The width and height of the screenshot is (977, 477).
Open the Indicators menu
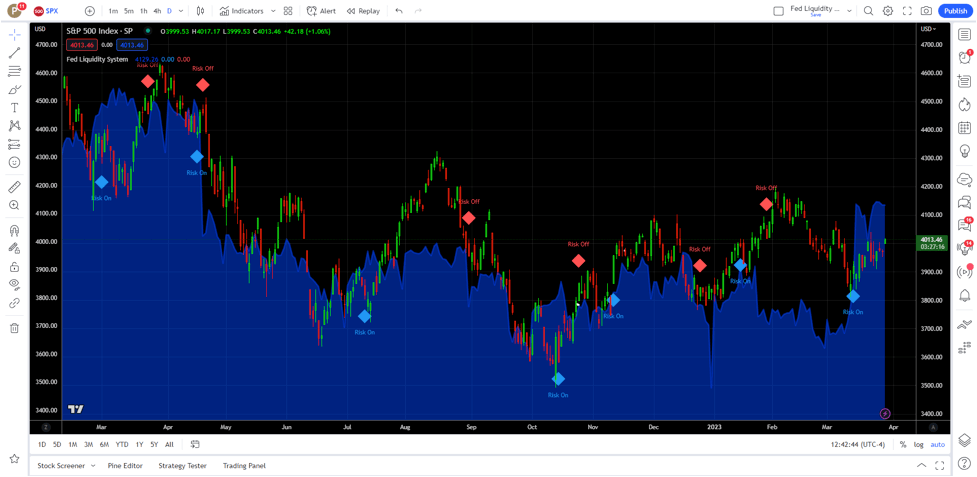click(x=241, y=11)
